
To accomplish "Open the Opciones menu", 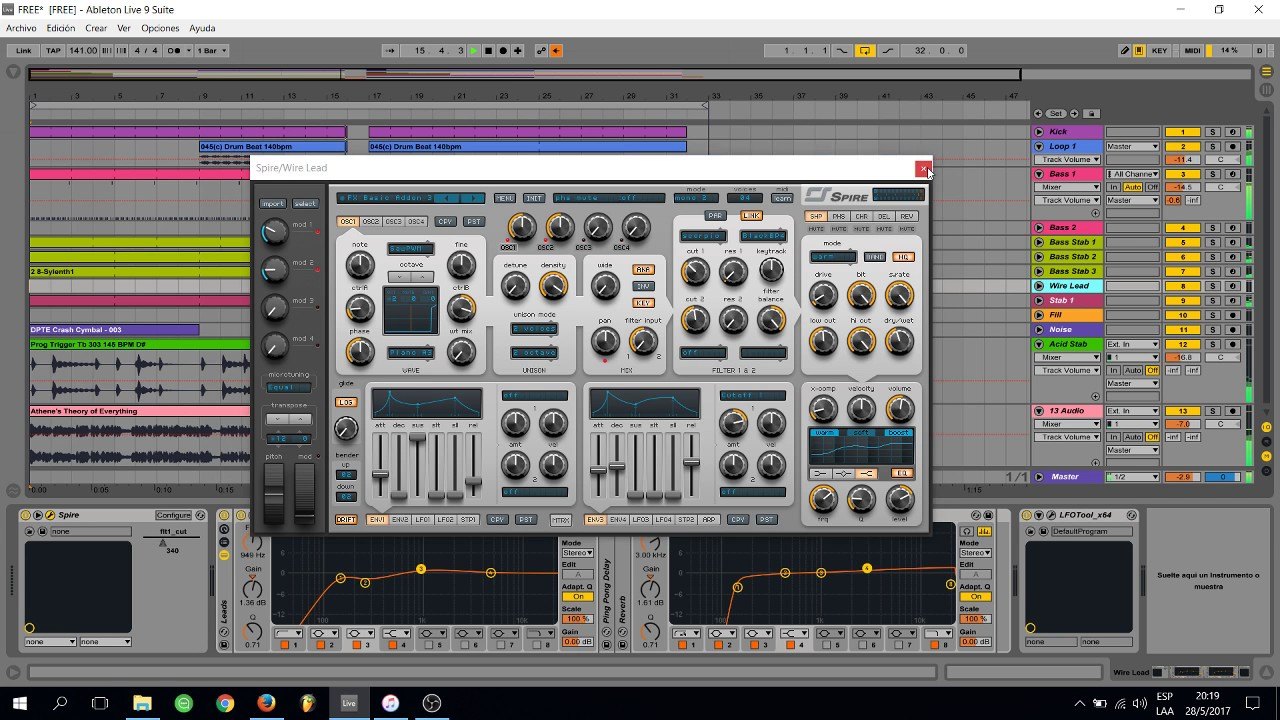I will (160, 28).
